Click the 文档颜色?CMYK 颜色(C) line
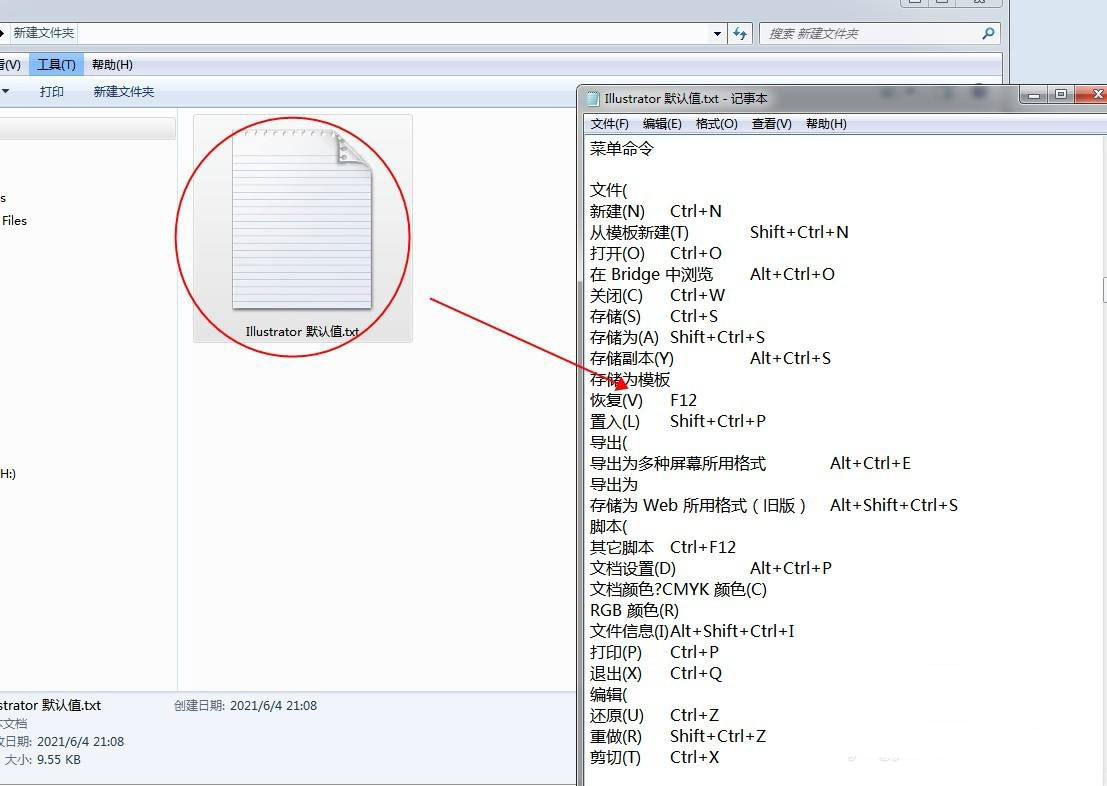This screenshot has height=786, width=1107. pos(678,590)
